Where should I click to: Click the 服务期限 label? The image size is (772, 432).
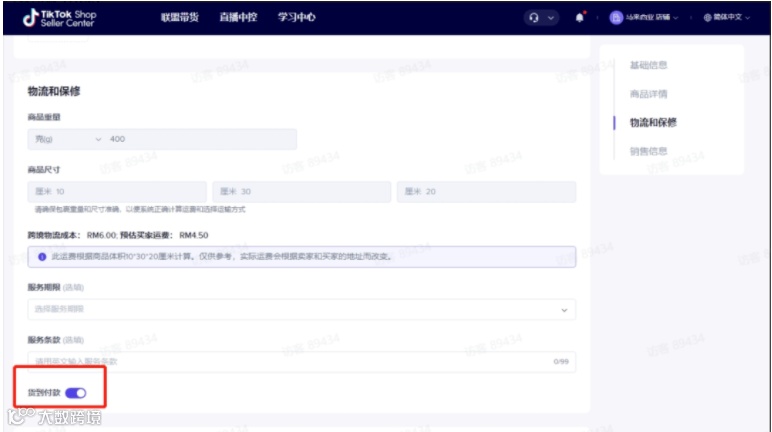[44, 287]
